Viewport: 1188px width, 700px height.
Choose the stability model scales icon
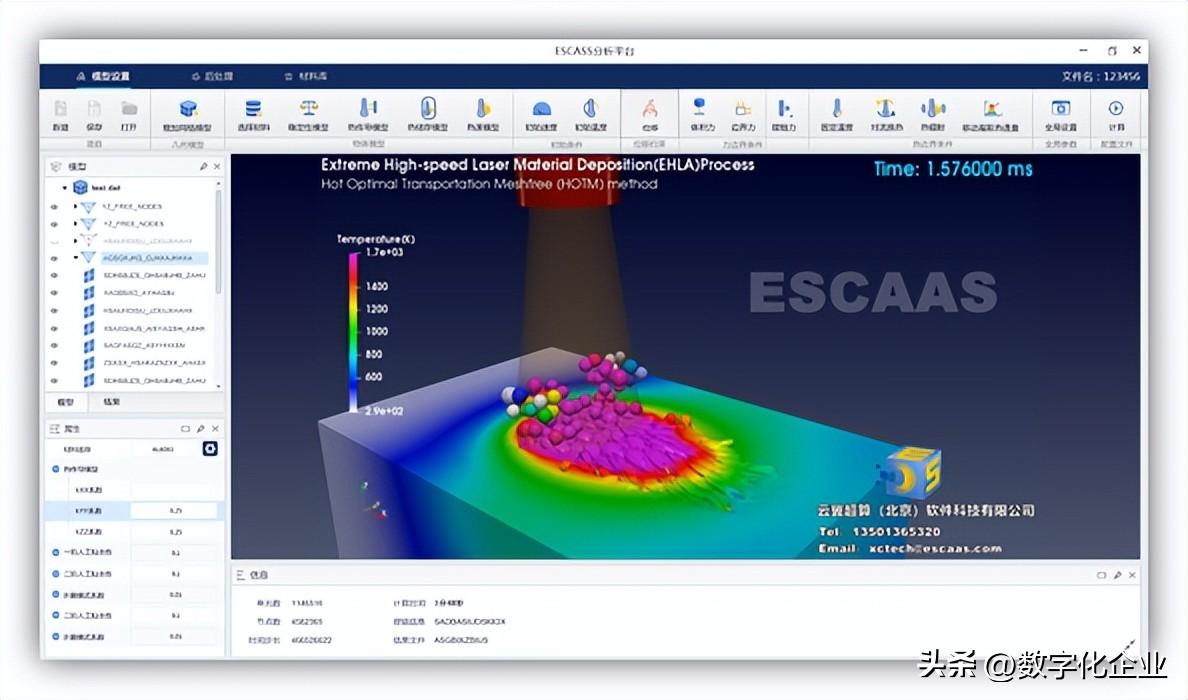click(x=308, y=109)
